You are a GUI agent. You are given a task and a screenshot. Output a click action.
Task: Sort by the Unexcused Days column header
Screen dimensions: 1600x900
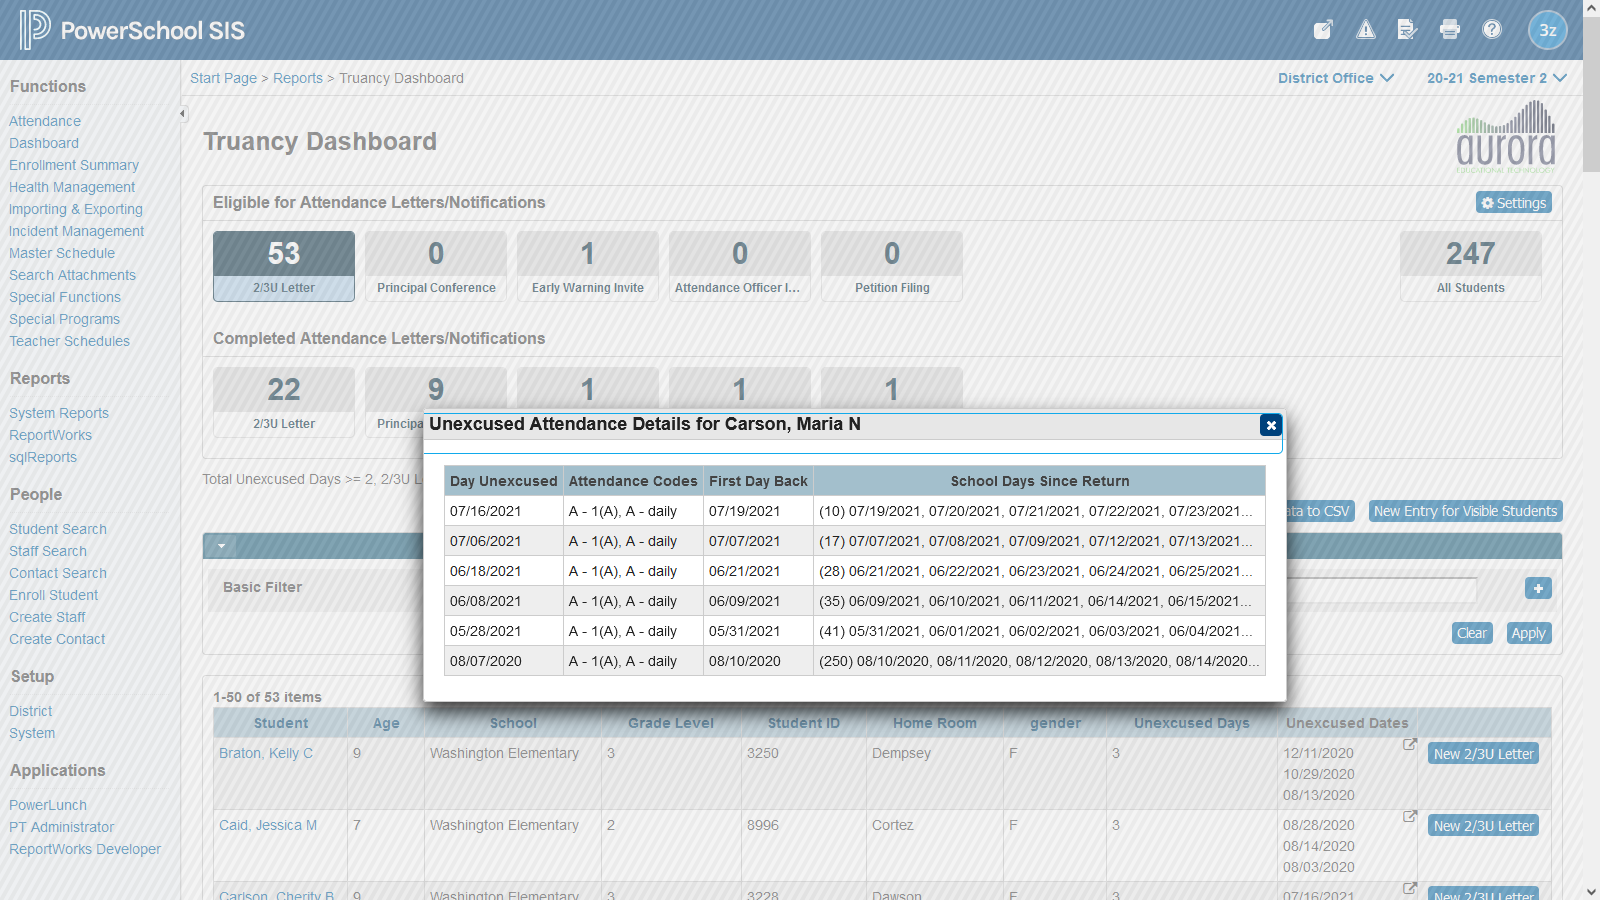(x=1191, y=723)
